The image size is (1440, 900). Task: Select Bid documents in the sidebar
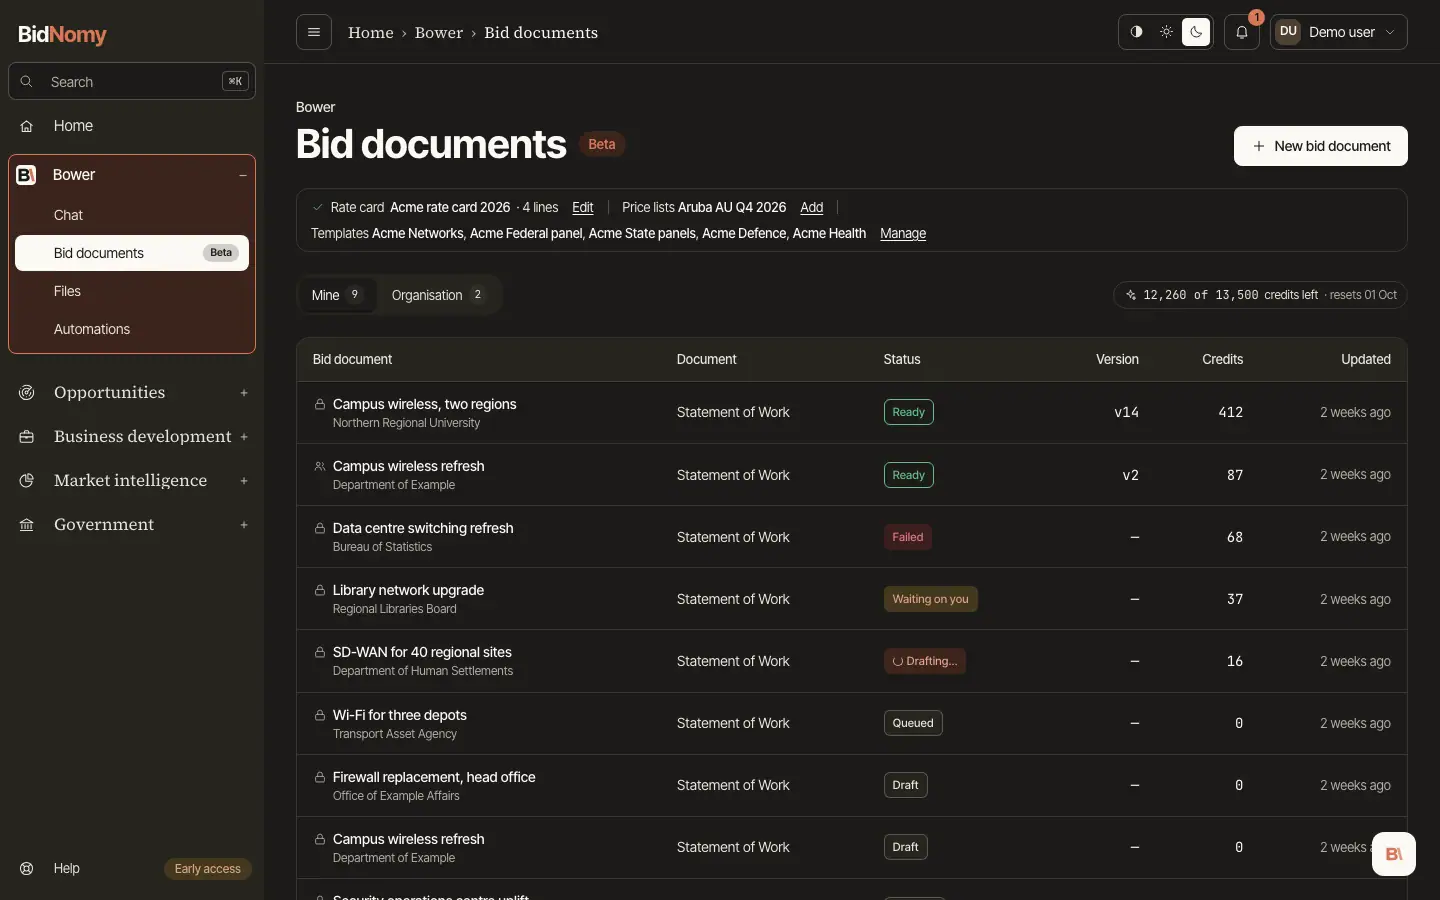tap(132, 253)
